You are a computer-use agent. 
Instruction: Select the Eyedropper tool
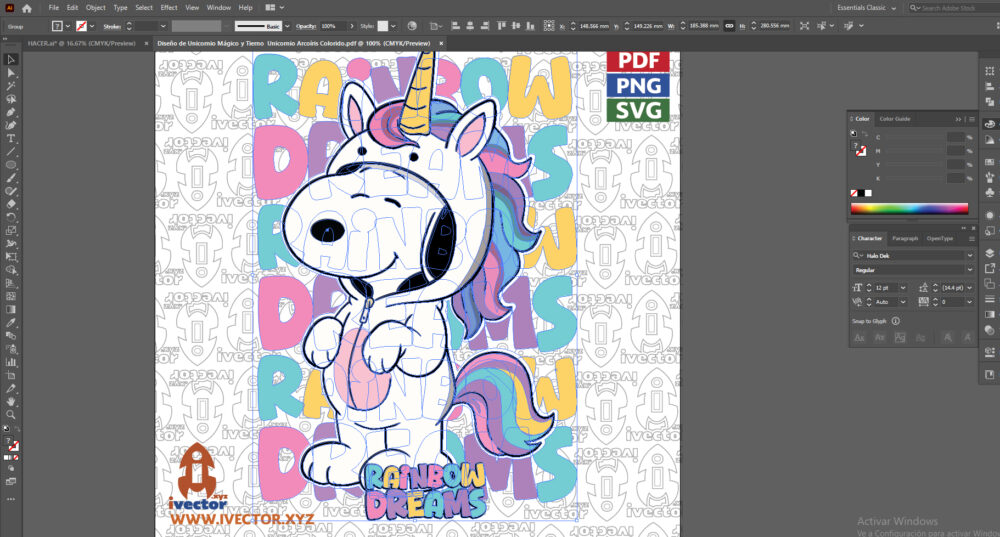point(11,323)
